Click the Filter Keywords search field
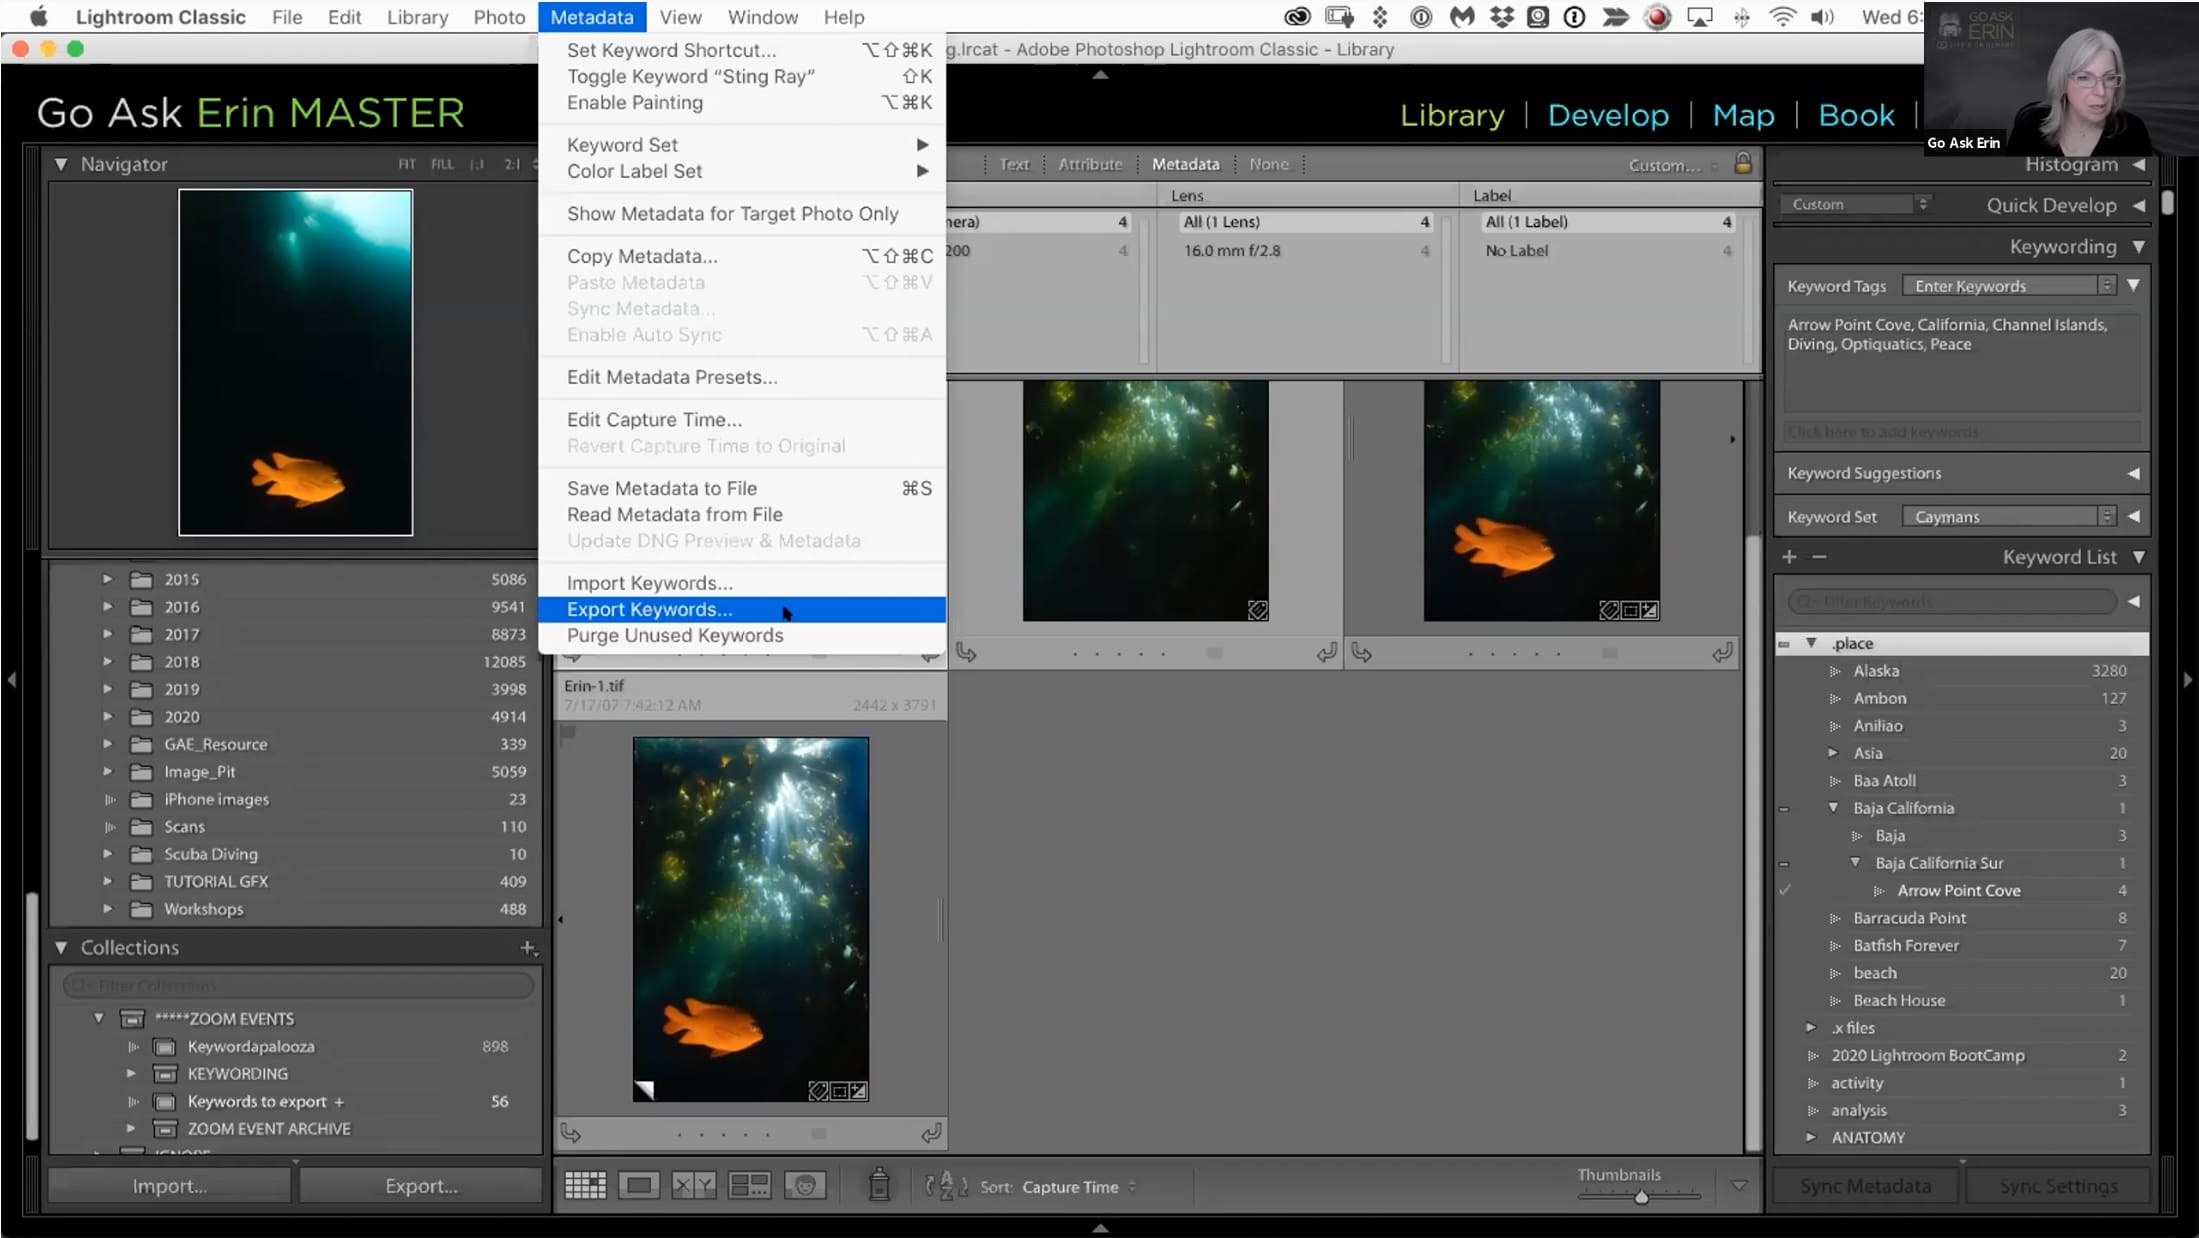 (1952, 602)
